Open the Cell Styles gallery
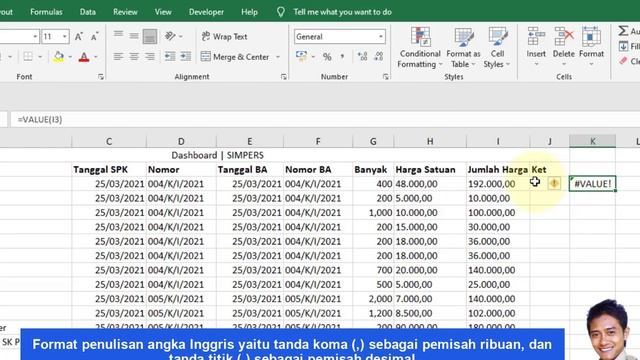The width and height of the screenshot is (640, 360). (497, 48)
